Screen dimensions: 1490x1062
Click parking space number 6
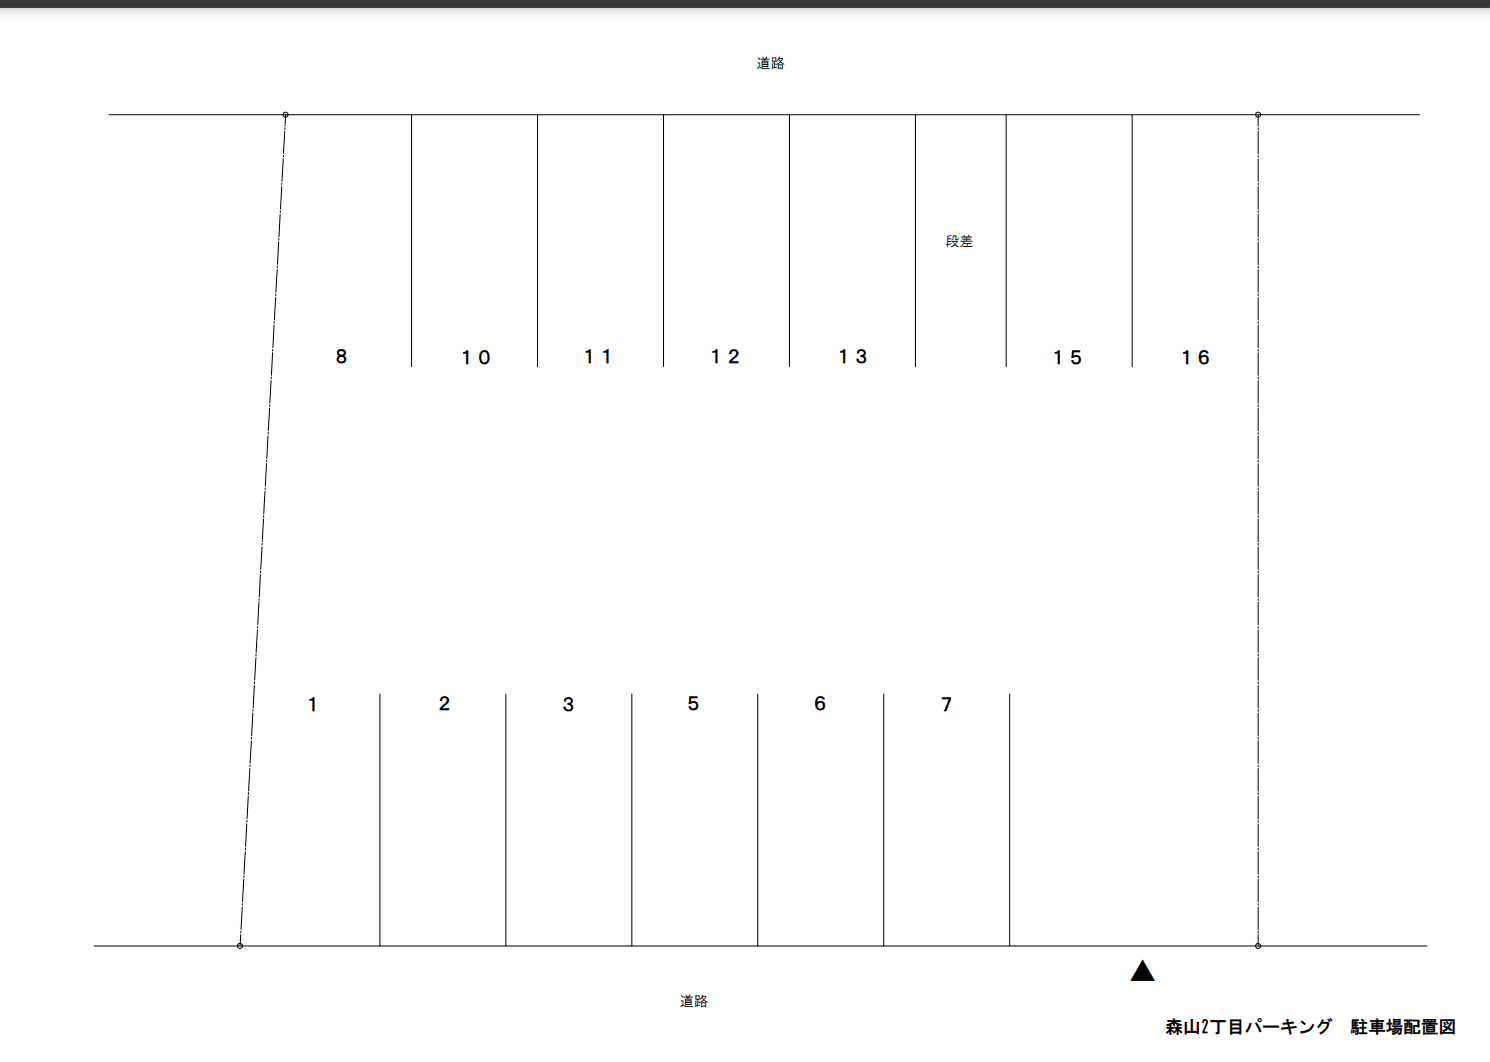click(820, 704)
